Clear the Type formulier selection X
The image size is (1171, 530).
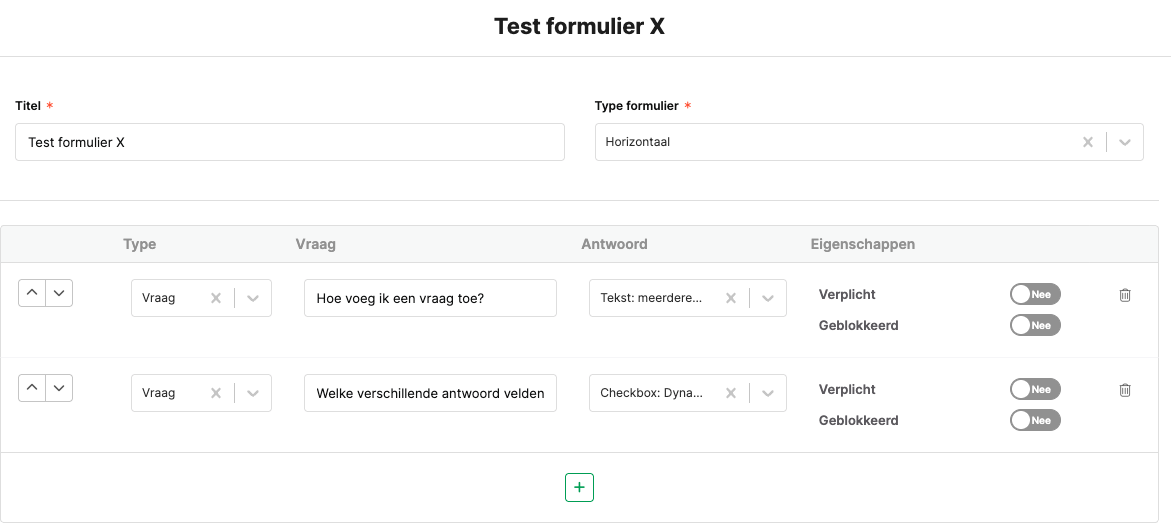point(1088,142)
